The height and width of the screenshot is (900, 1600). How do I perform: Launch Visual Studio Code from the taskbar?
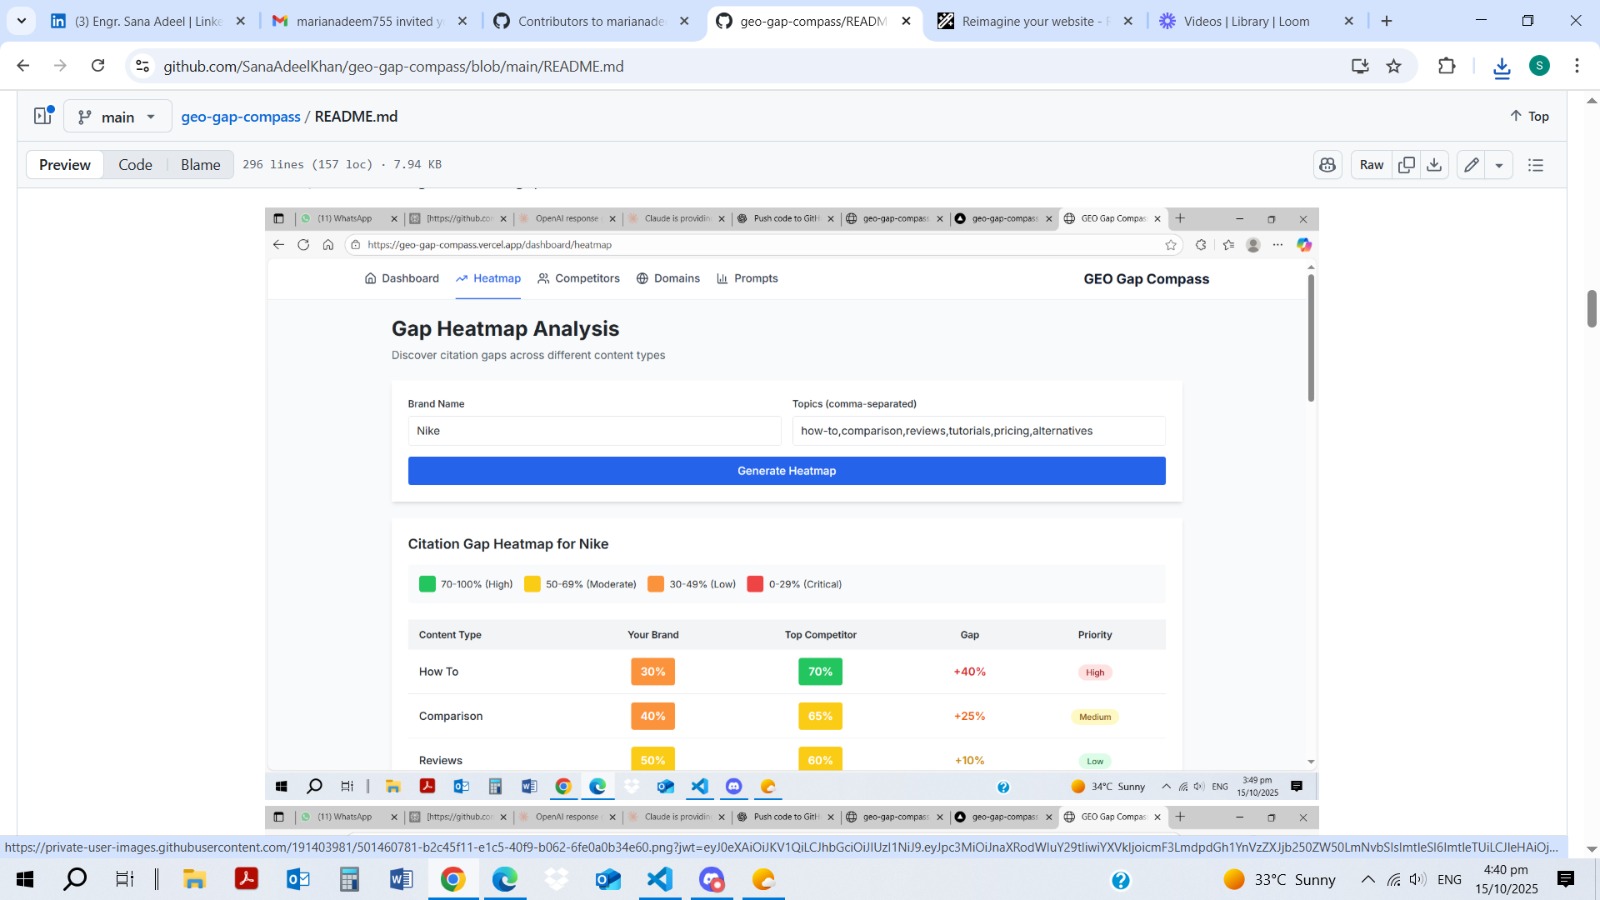tap(660, 879)
